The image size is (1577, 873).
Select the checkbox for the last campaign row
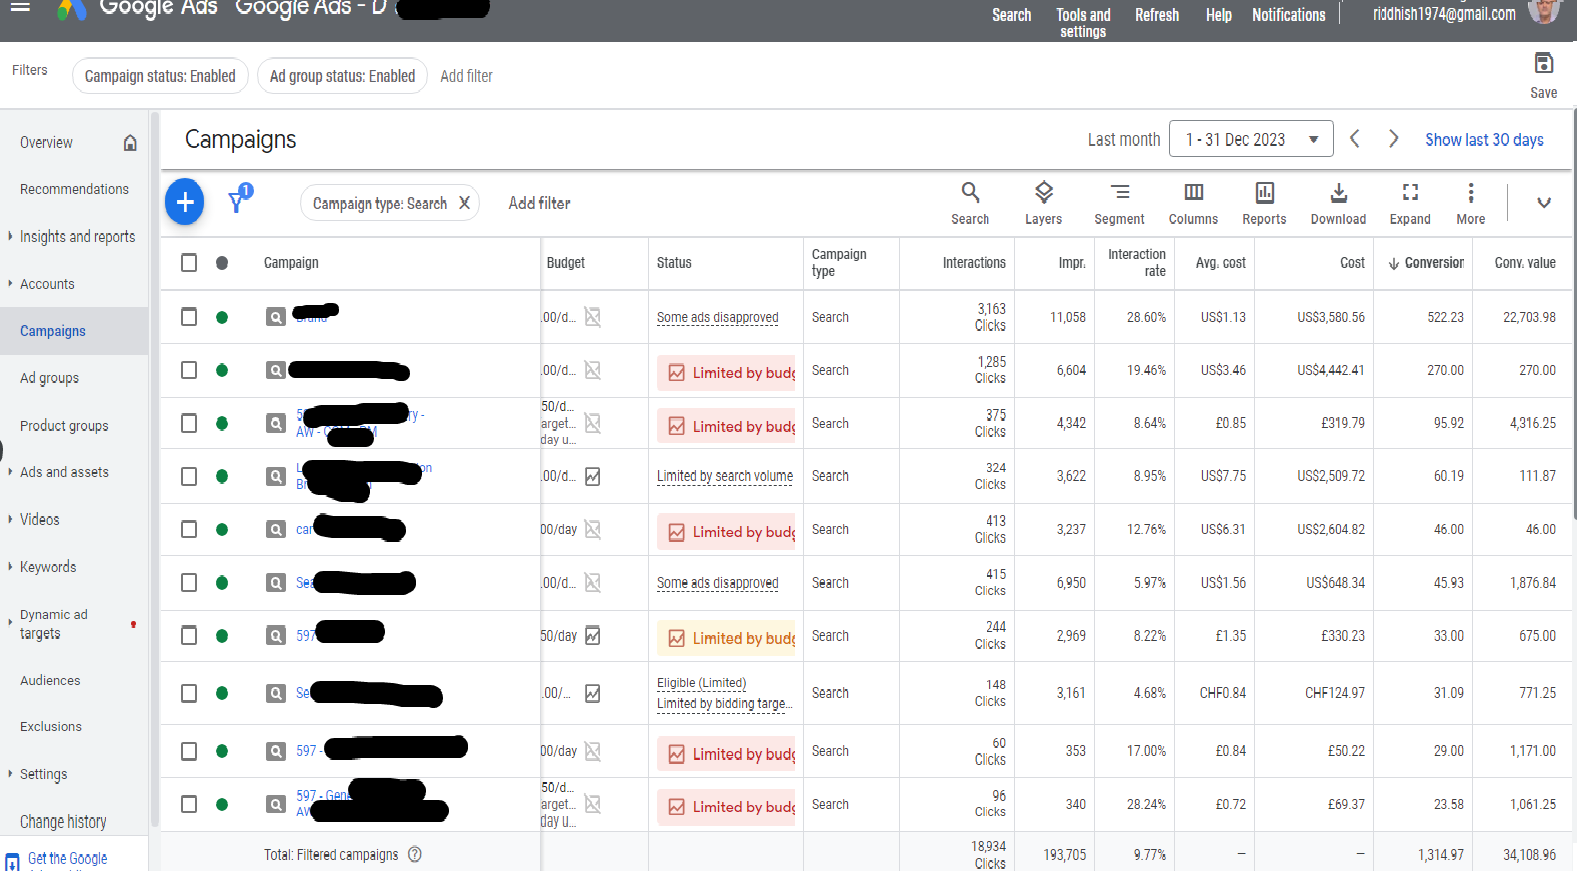pyautogui.click(x=189, y=804)
